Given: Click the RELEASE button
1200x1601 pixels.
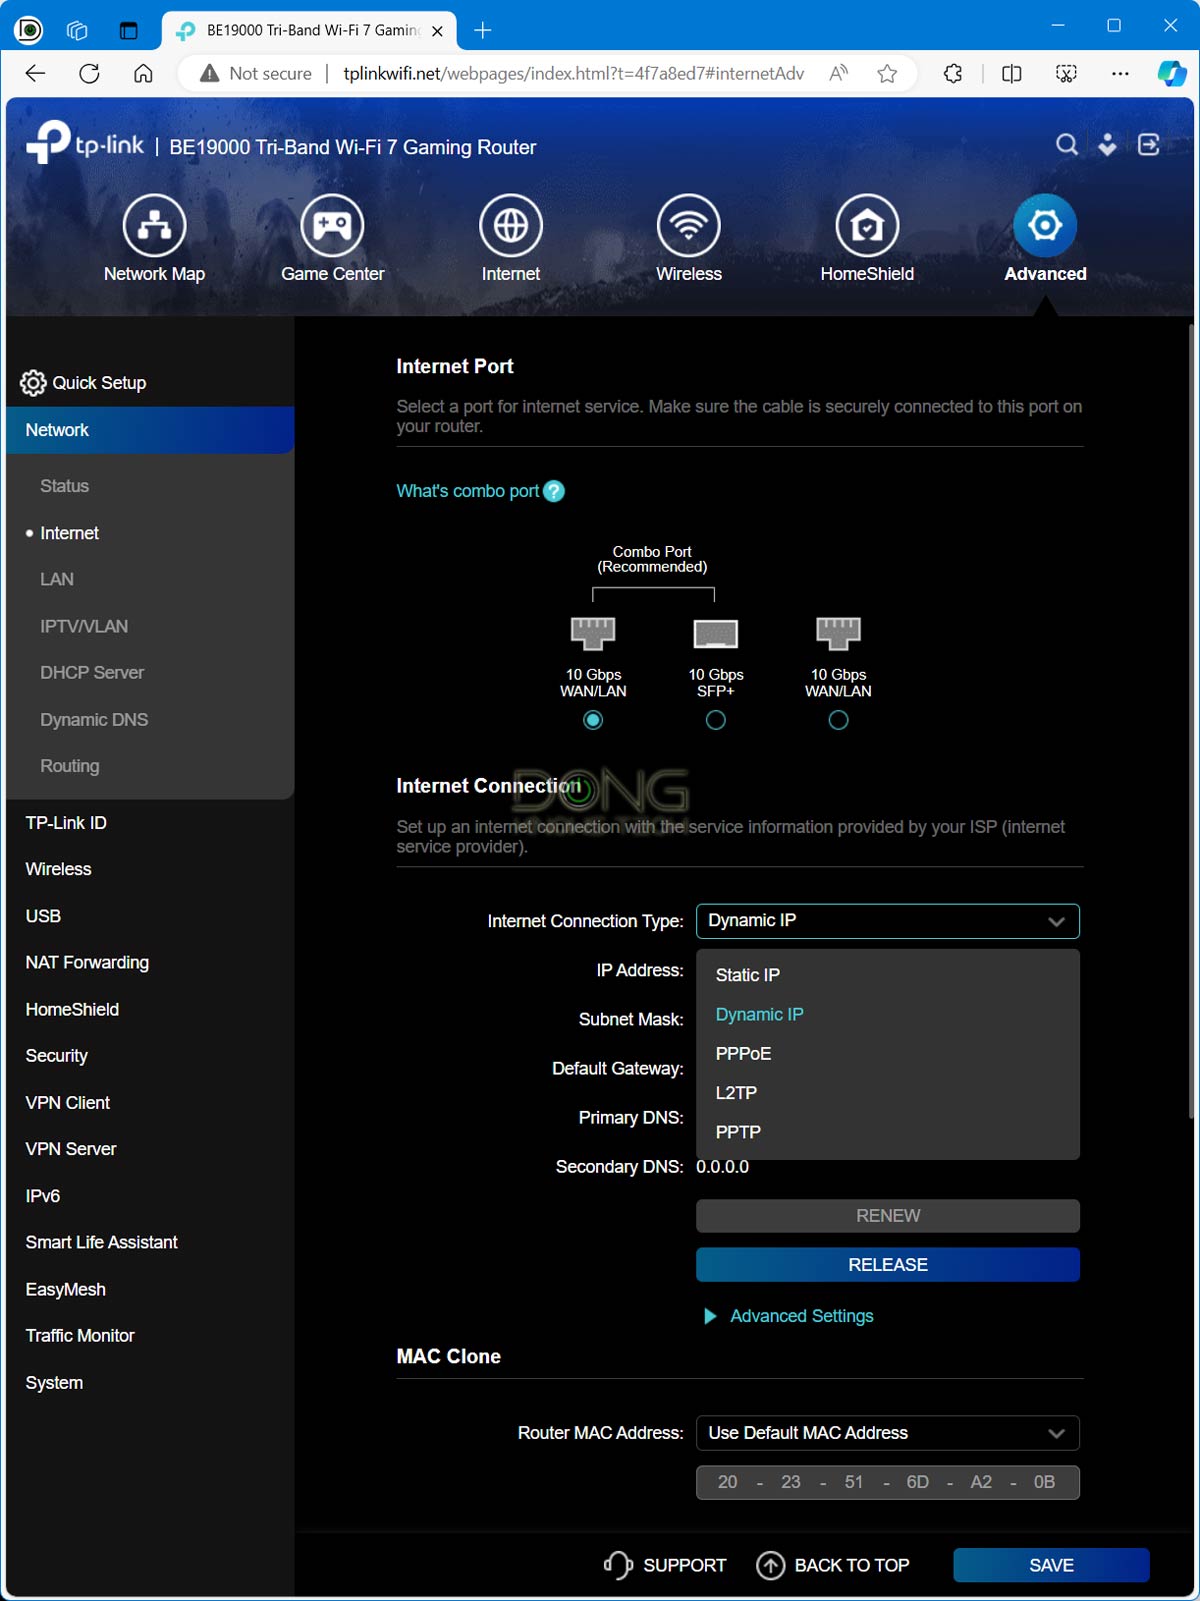Looking at the screenshot, I should click(x=888, y=1265).
